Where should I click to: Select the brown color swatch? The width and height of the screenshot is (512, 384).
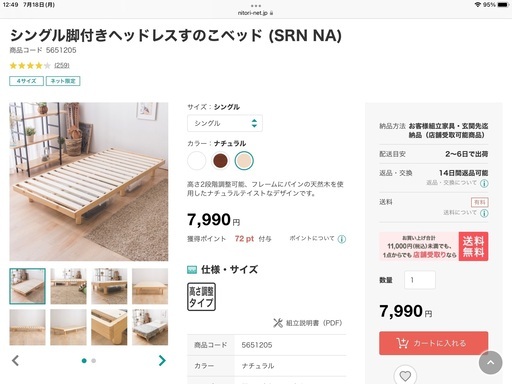[220, 160]
